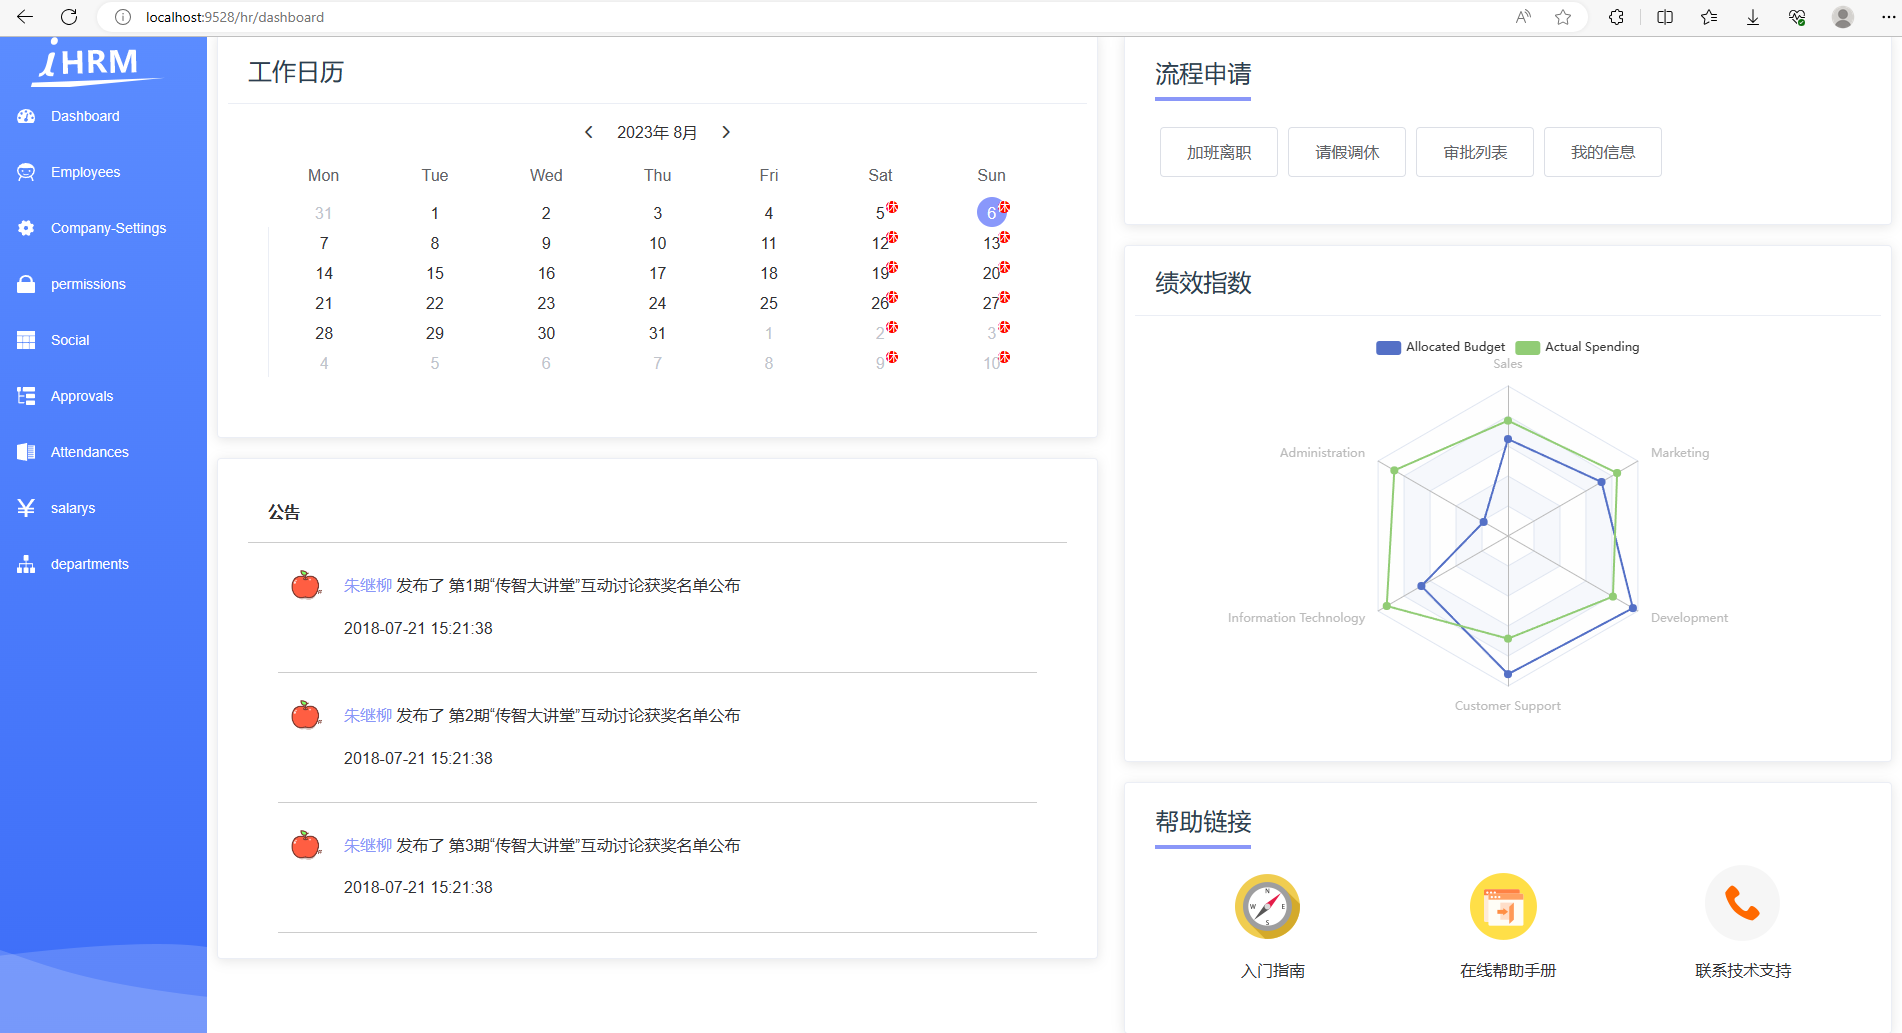
Task: Open the 入门指南 compass icon
Action: click(1267, 907)
